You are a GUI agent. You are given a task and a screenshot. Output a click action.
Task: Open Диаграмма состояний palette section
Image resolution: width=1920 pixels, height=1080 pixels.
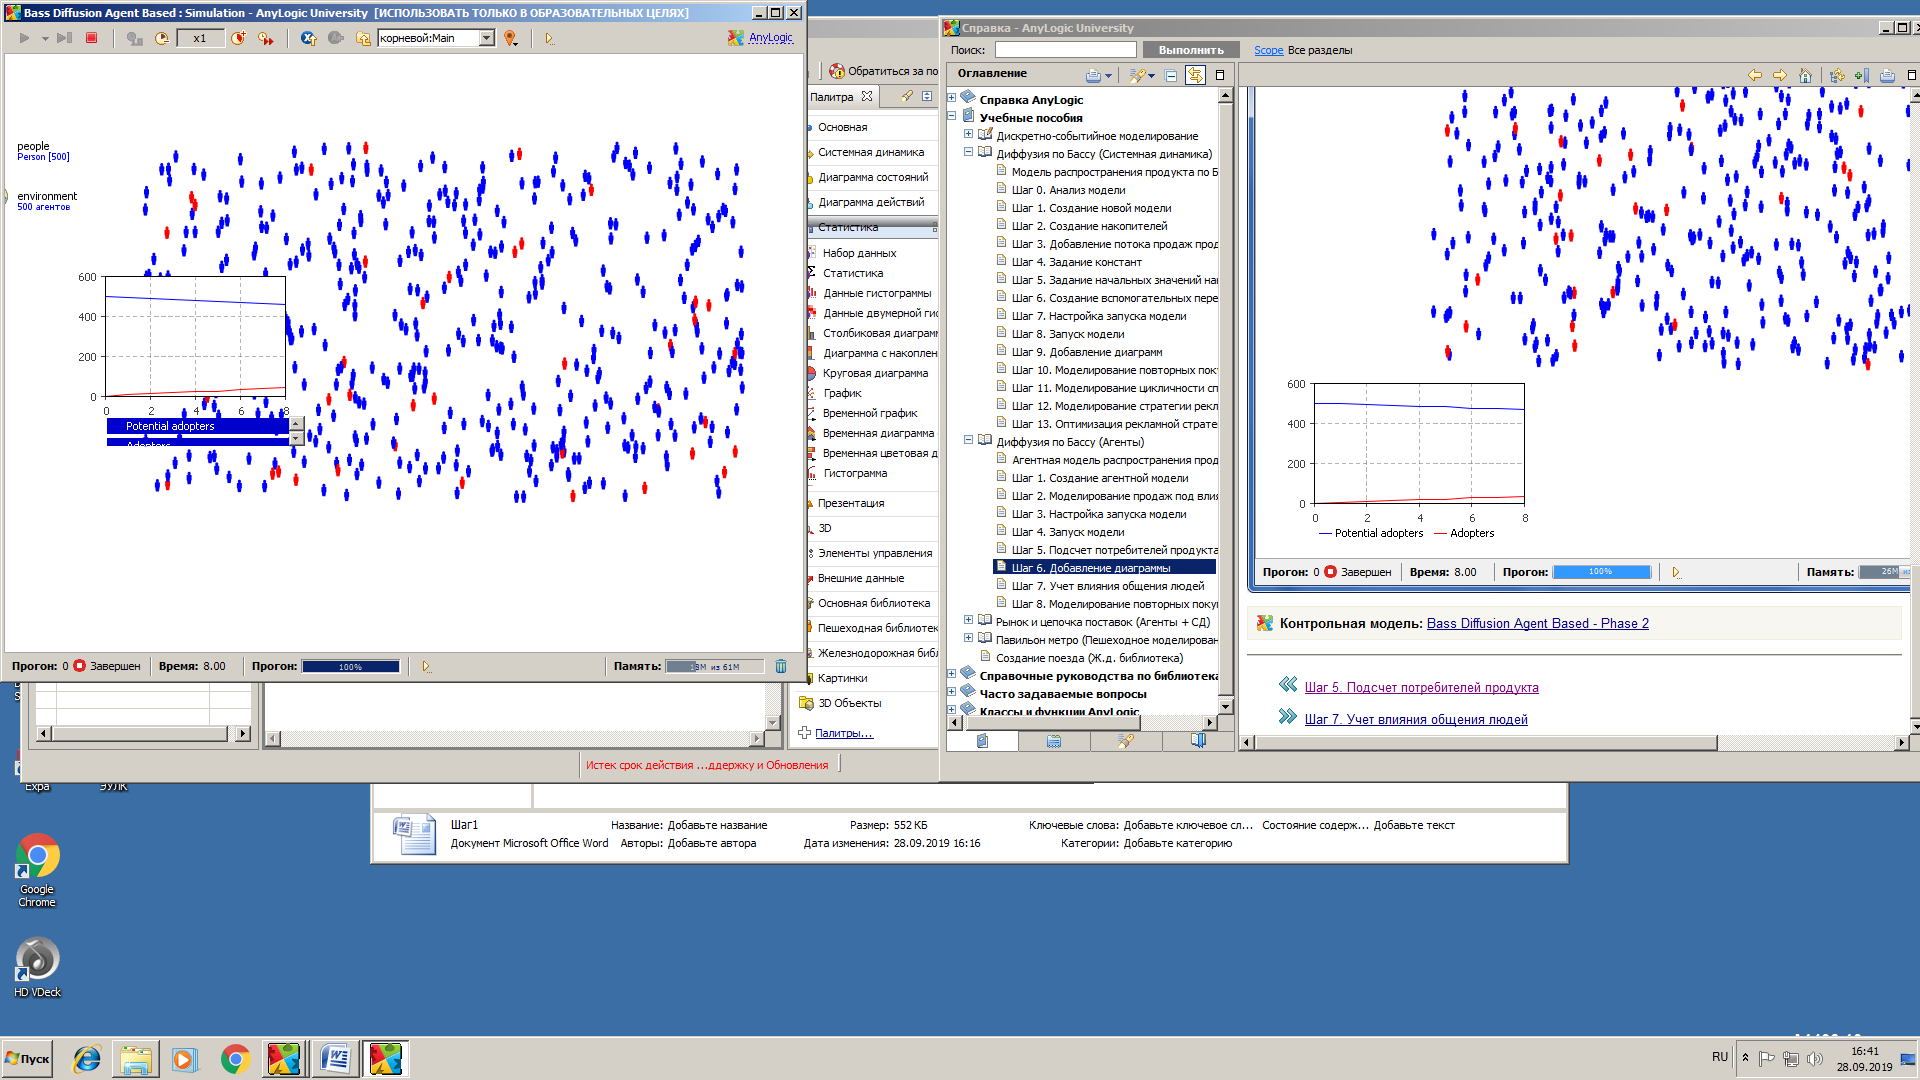point(873,177)
